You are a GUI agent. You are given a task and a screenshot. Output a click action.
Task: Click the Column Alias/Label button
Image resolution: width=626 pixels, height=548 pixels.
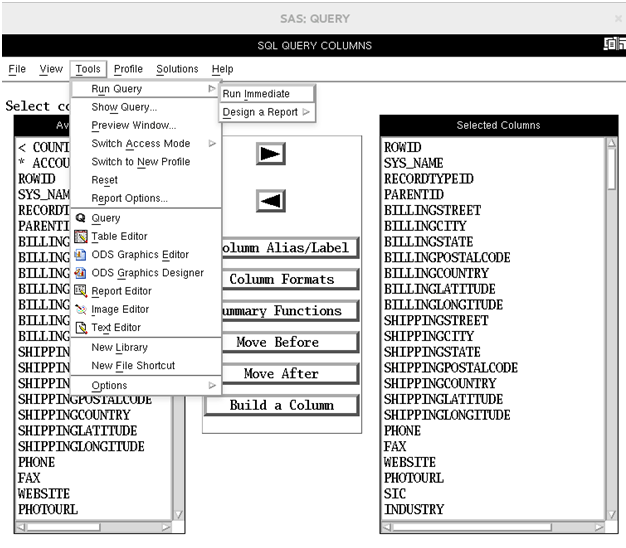pos(290,248)
